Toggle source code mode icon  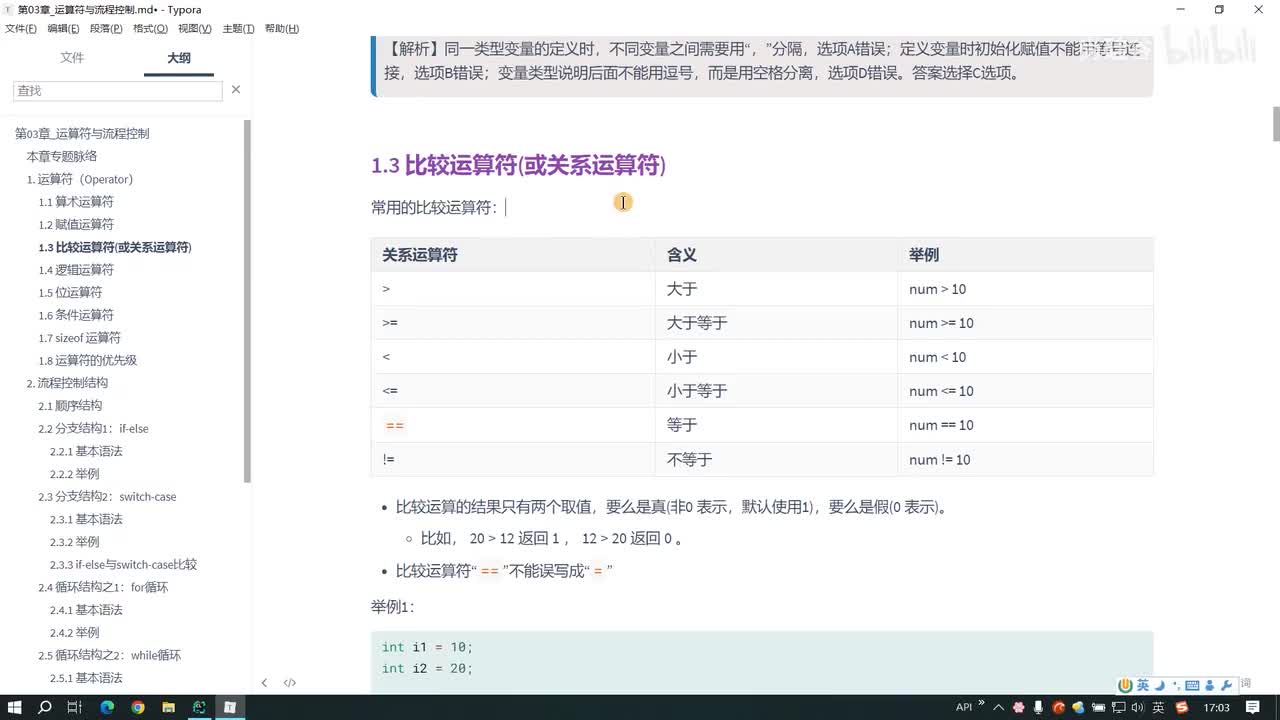click(290, 683)
